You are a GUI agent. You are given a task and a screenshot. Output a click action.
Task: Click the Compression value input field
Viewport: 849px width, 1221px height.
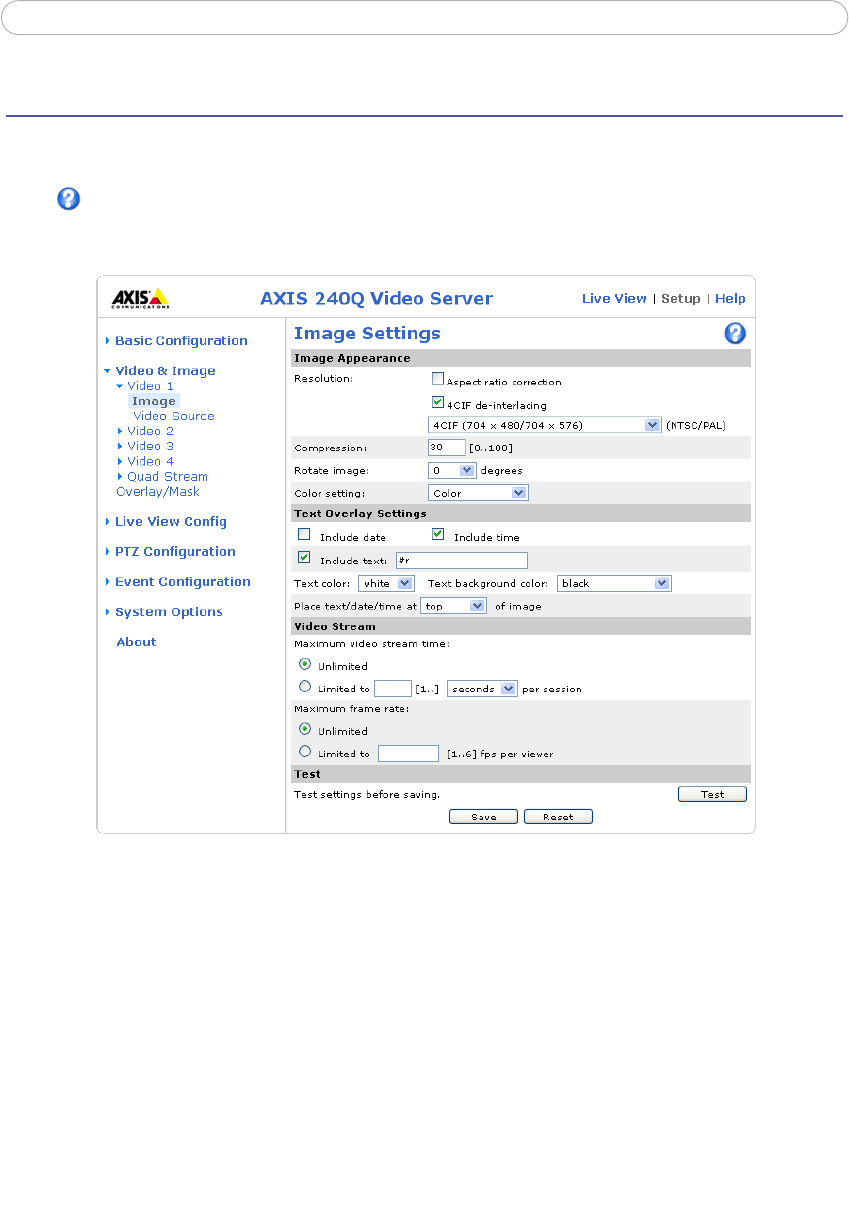click(x=446, y=448)
